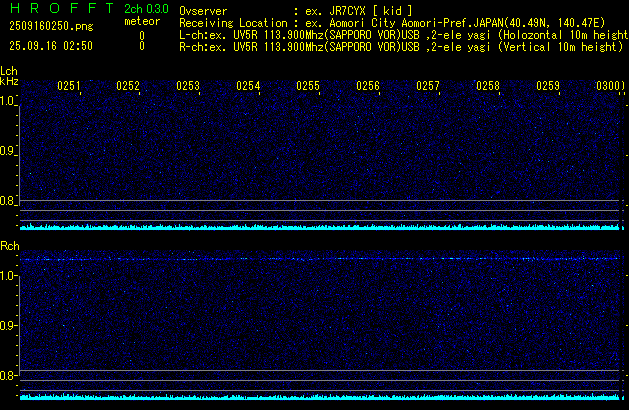Image resolution: width=629 pixels, height=410 pixels.
Task: Click the 0251 time marker
Action: [69, 86]
